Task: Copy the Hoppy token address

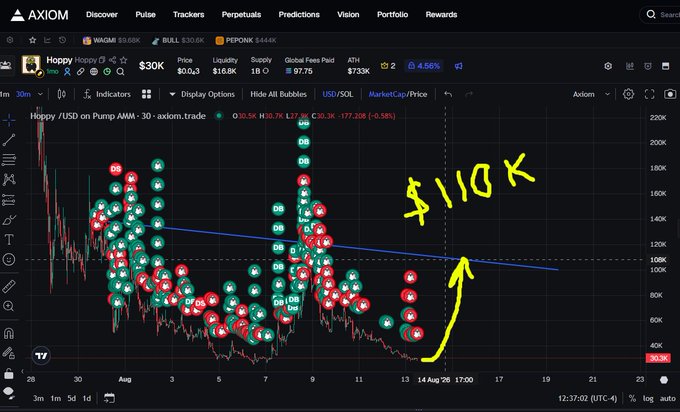Action: [102, 60]
